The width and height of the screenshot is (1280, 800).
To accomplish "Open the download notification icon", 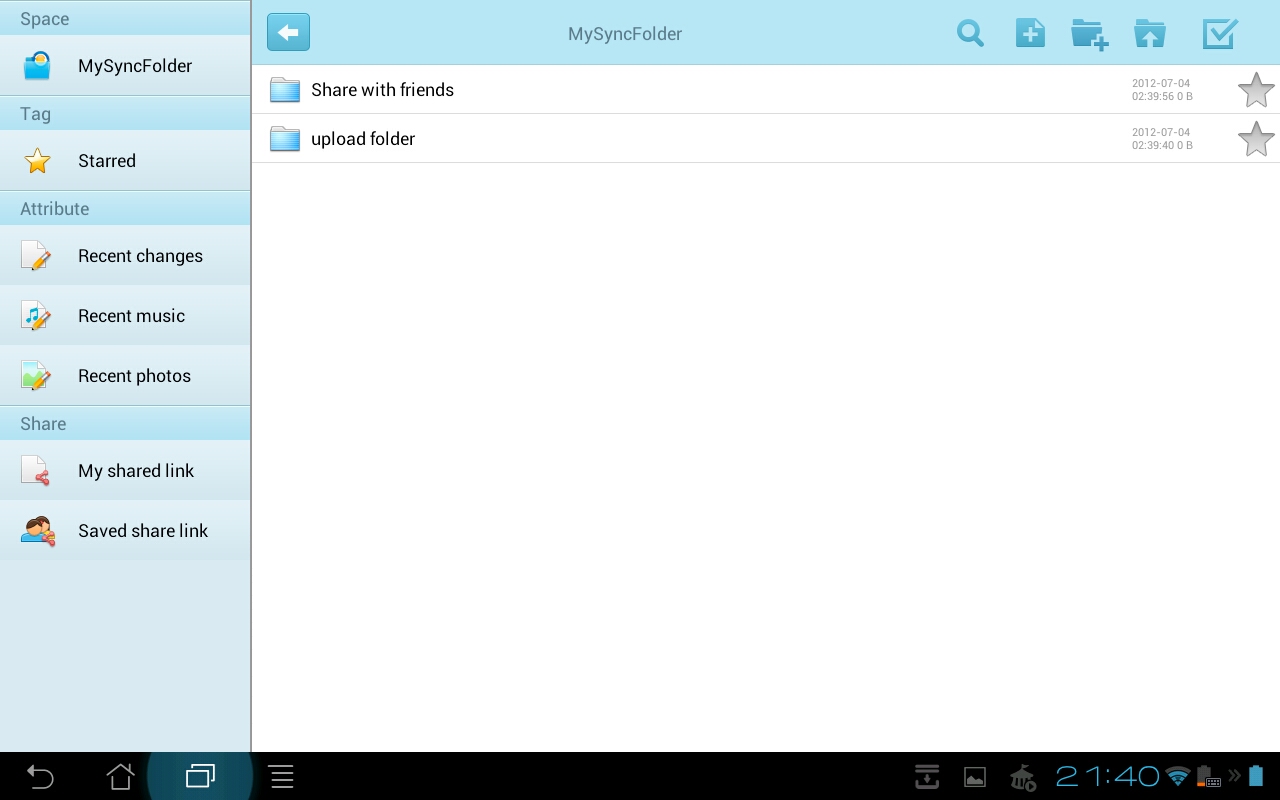I will (x=927, y=776).
